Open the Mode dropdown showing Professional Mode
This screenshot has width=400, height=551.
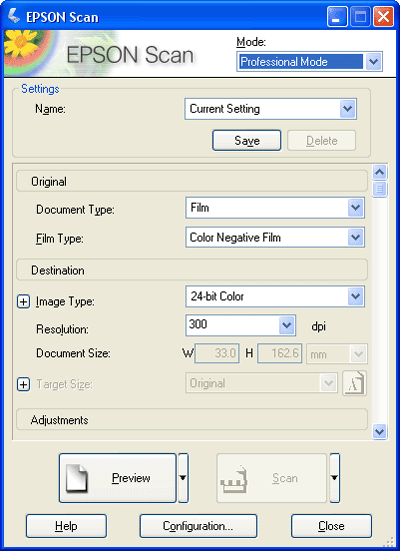pyautogui.click(x=309, y=62)
